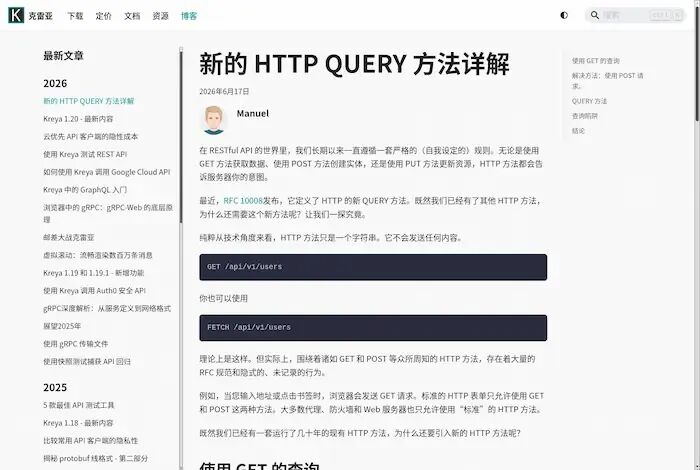Image resolution: width=700 pixels, height=470 pixels.
Task: Click the 2025 year heading in sidebar
Action: click(55, 387)
